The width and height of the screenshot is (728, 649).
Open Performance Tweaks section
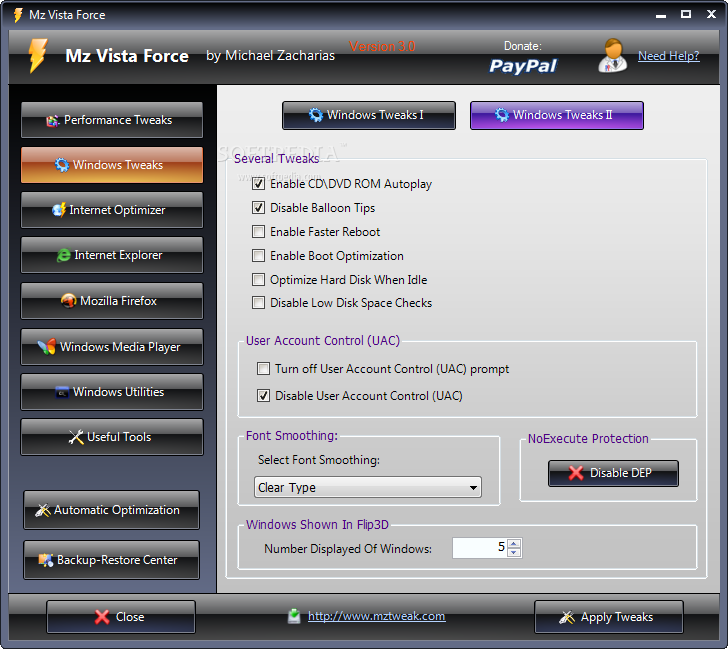click(112, 120)
